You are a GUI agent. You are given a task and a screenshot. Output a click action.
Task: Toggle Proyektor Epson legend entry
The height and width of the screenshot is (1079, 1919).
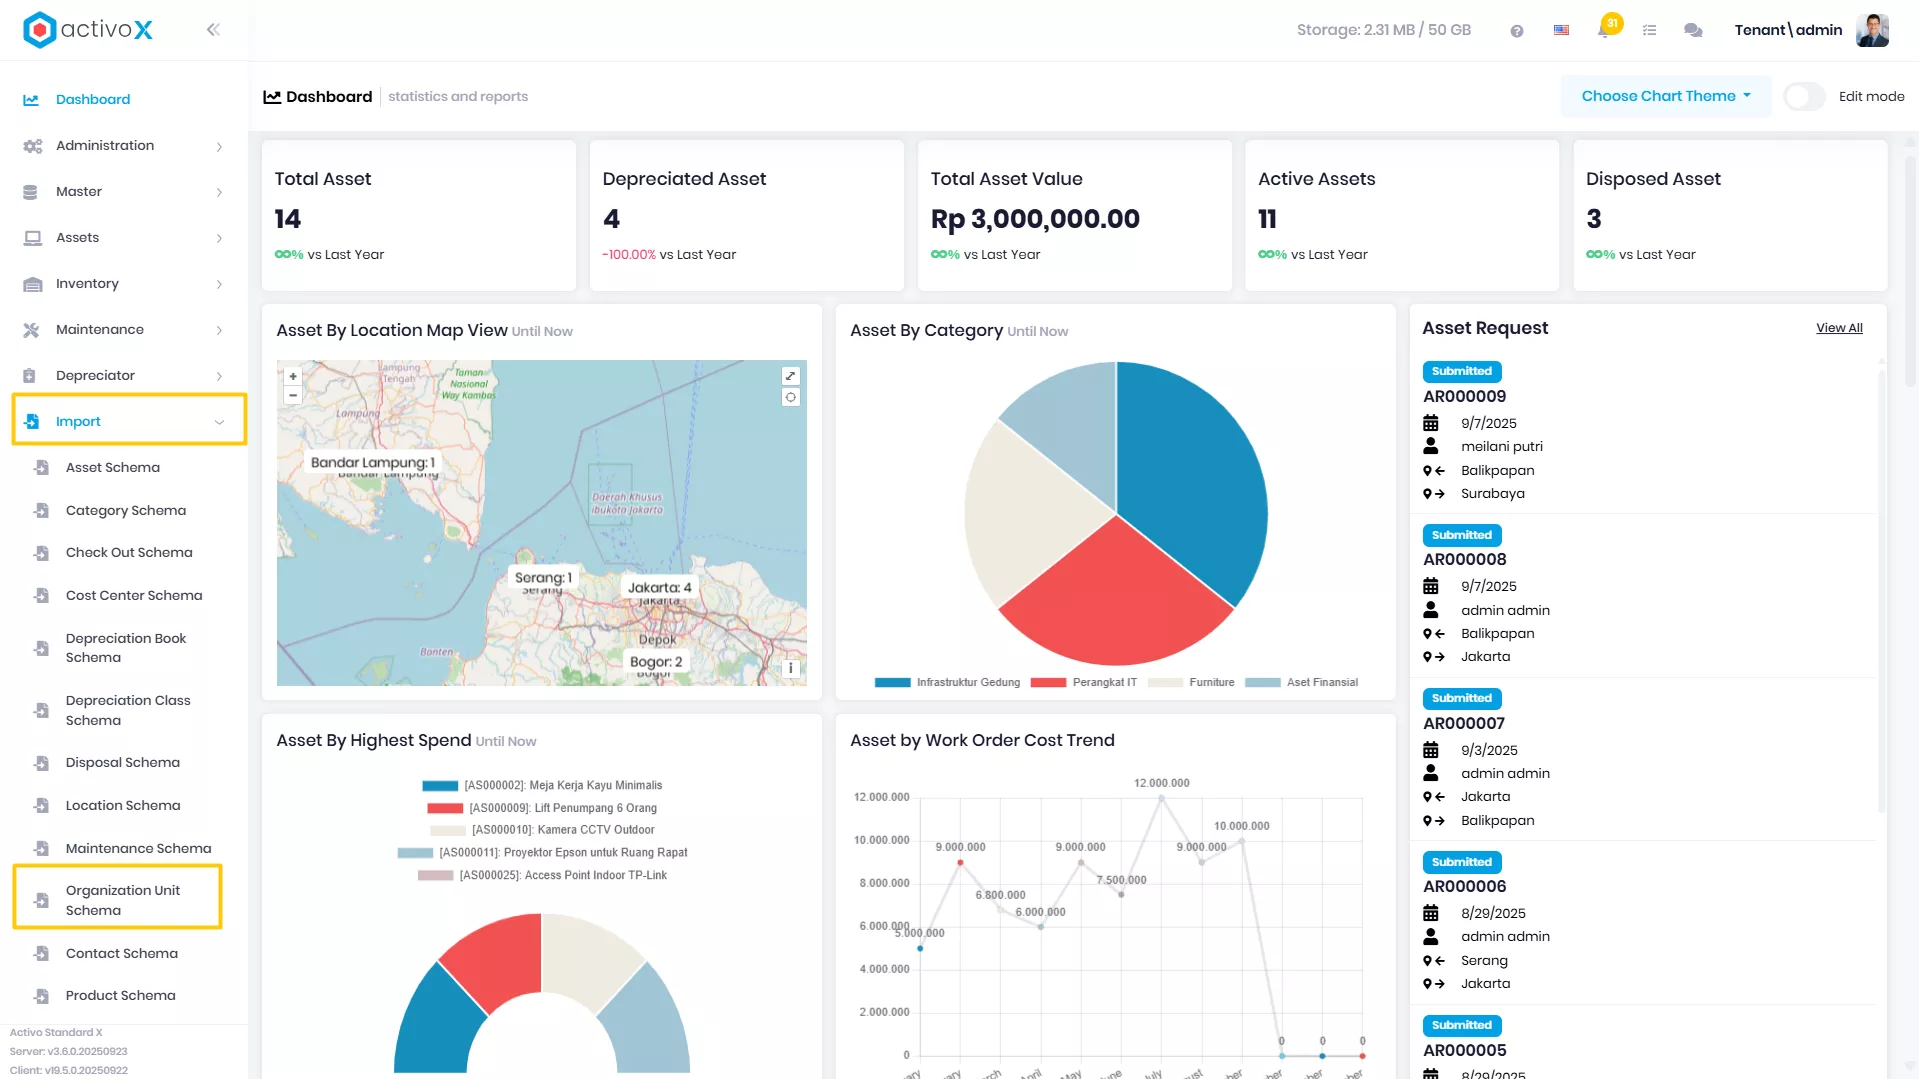[x=542, y=853]
